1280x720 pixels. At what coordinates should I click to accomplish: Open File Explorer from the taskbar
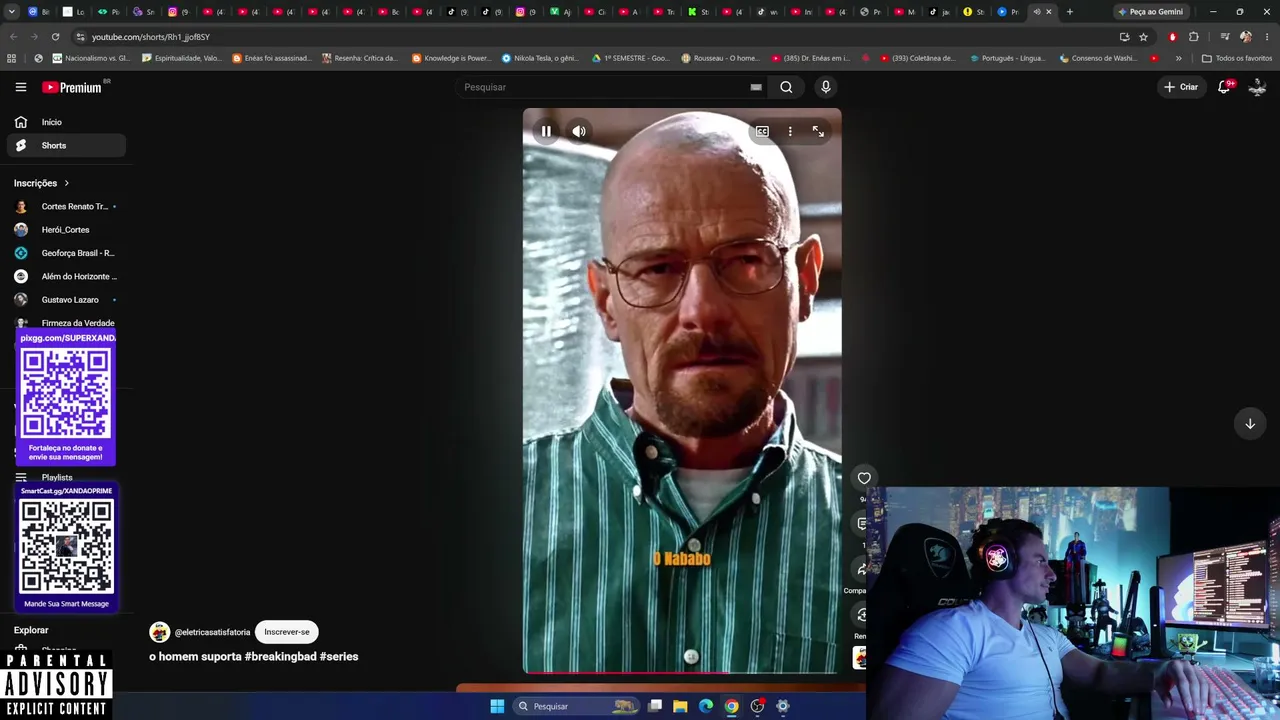point(680,706)
